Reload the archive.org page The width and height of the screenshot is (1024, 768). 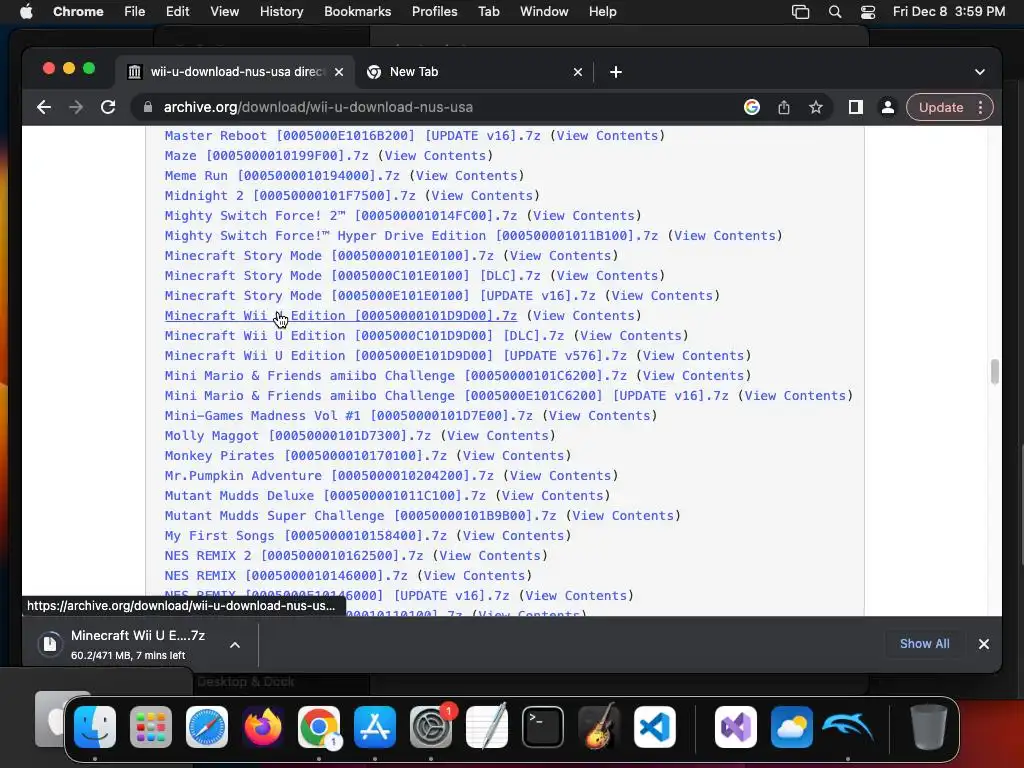tap(108, 107)
